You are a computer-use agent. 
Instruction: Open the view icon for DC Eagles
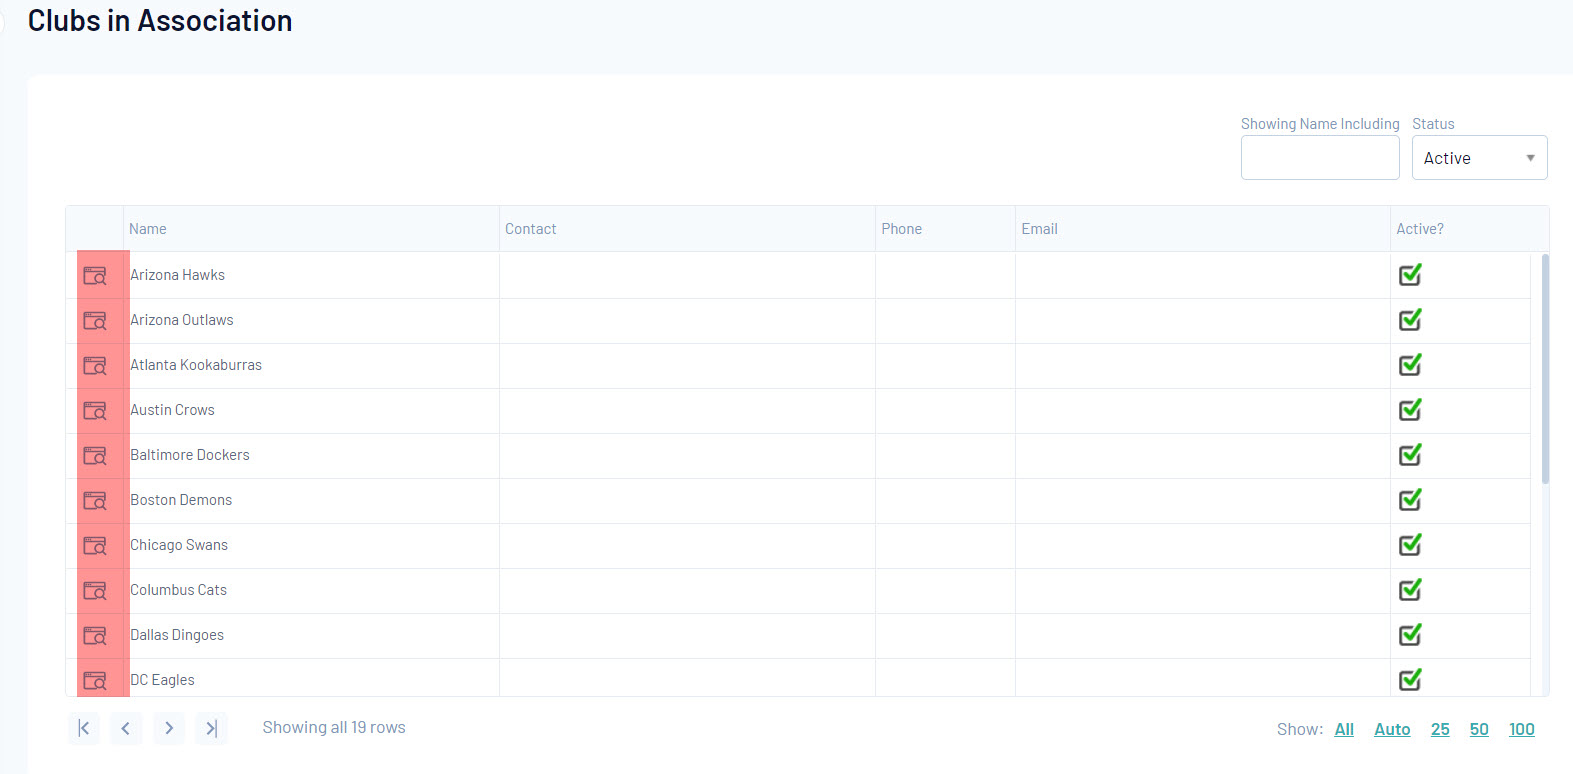[x=95, y=681]
